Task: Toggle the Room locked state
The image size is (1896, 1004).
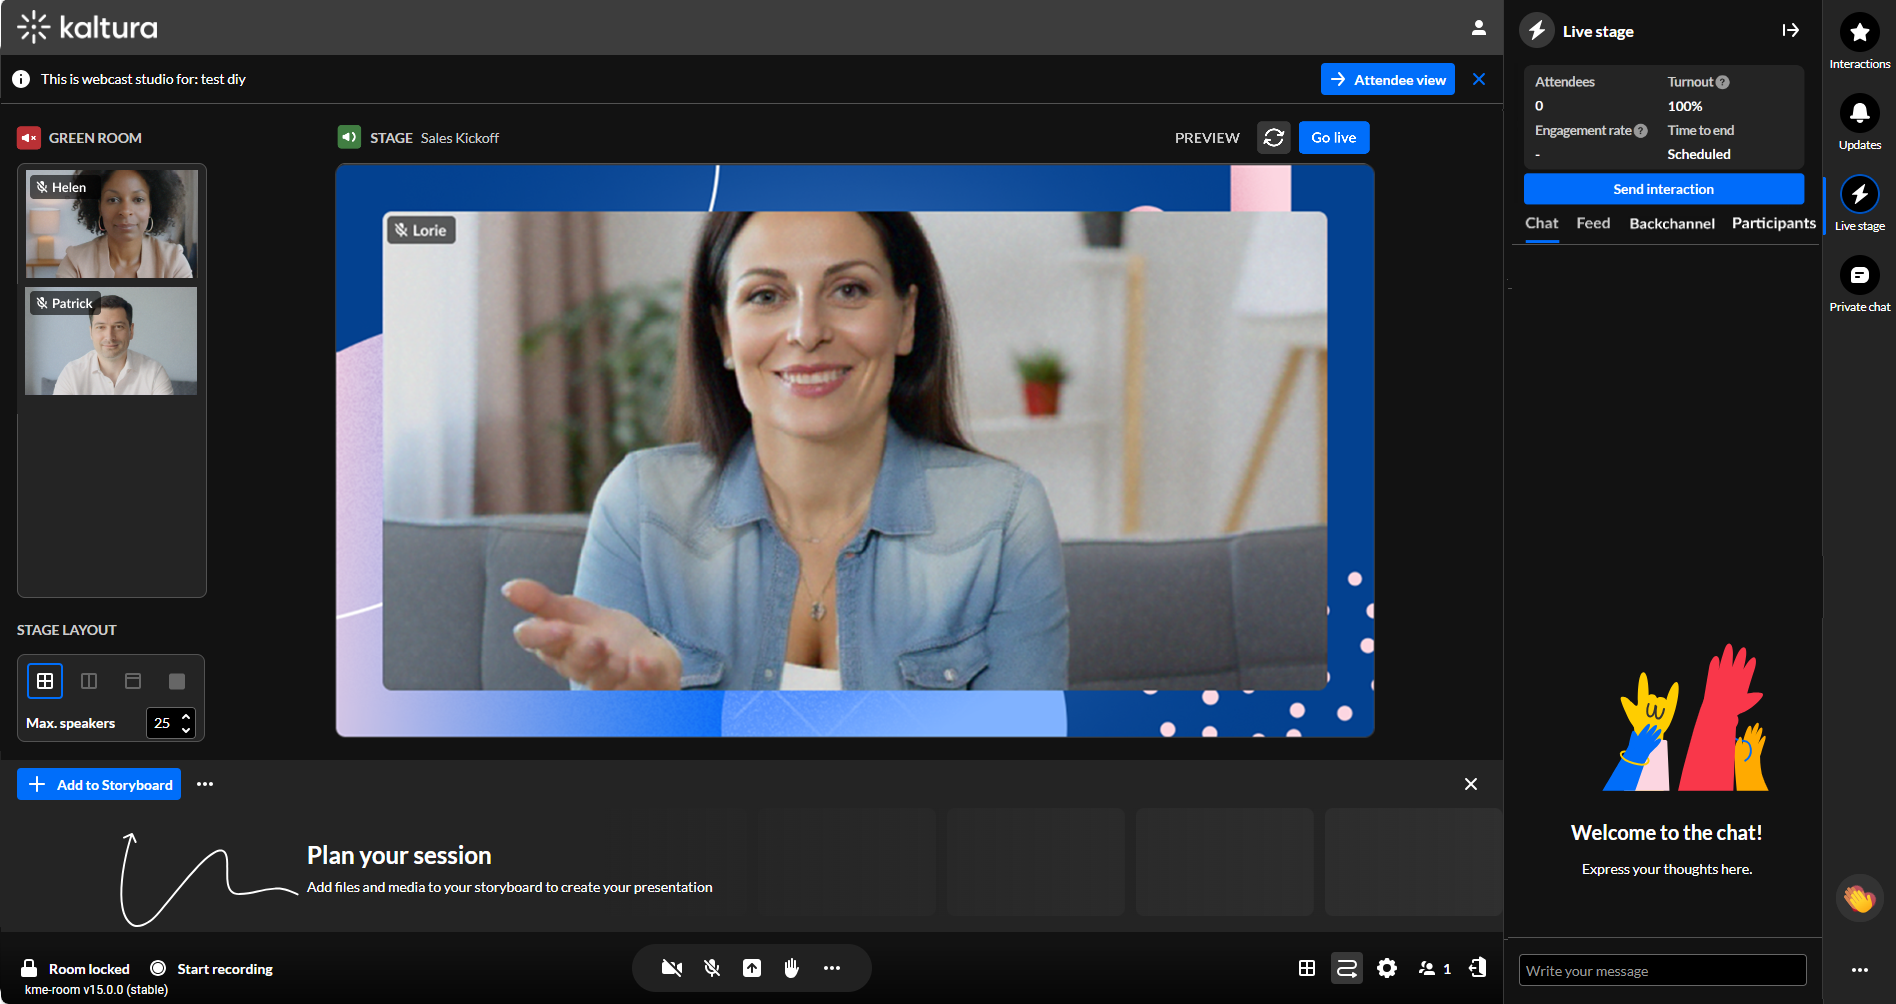Action: (x=75, y=969)
